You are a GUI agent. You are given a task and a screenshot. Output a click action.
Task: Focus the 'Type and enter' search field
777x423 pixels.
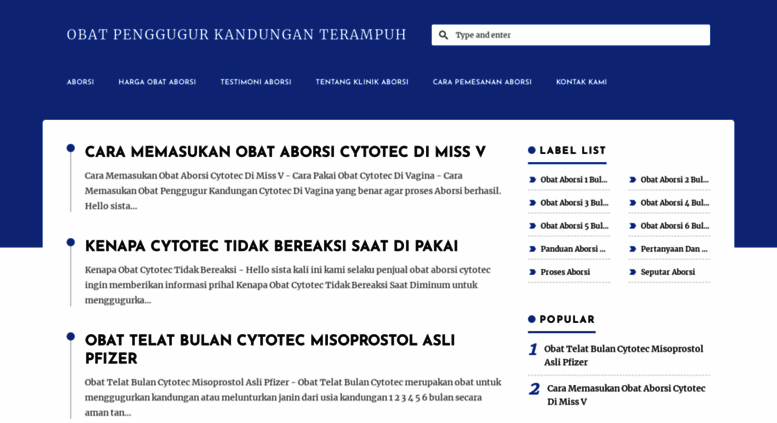570,35
